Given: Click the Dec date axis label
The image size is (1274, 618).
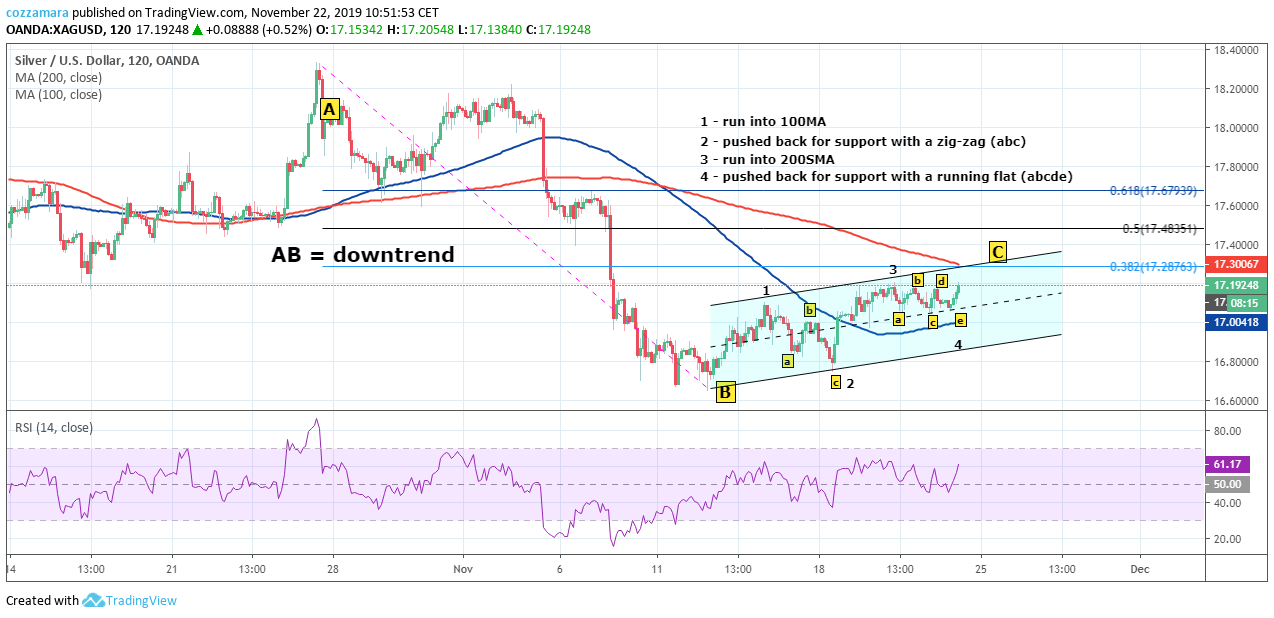Looking at the screenshot, I should coord(1140,568).
